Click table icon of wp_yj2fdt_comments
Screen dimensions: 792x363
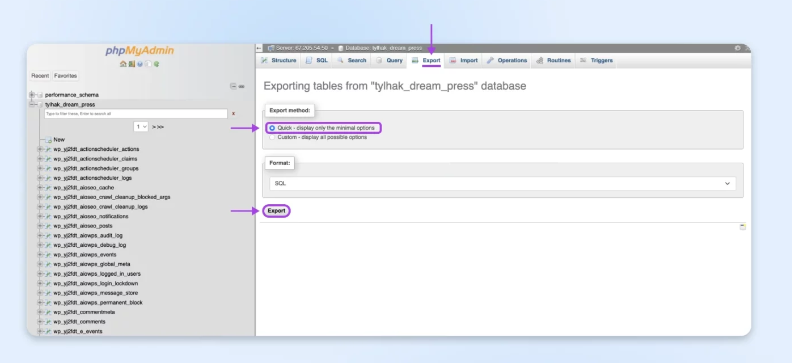click(x=48, y=322)
